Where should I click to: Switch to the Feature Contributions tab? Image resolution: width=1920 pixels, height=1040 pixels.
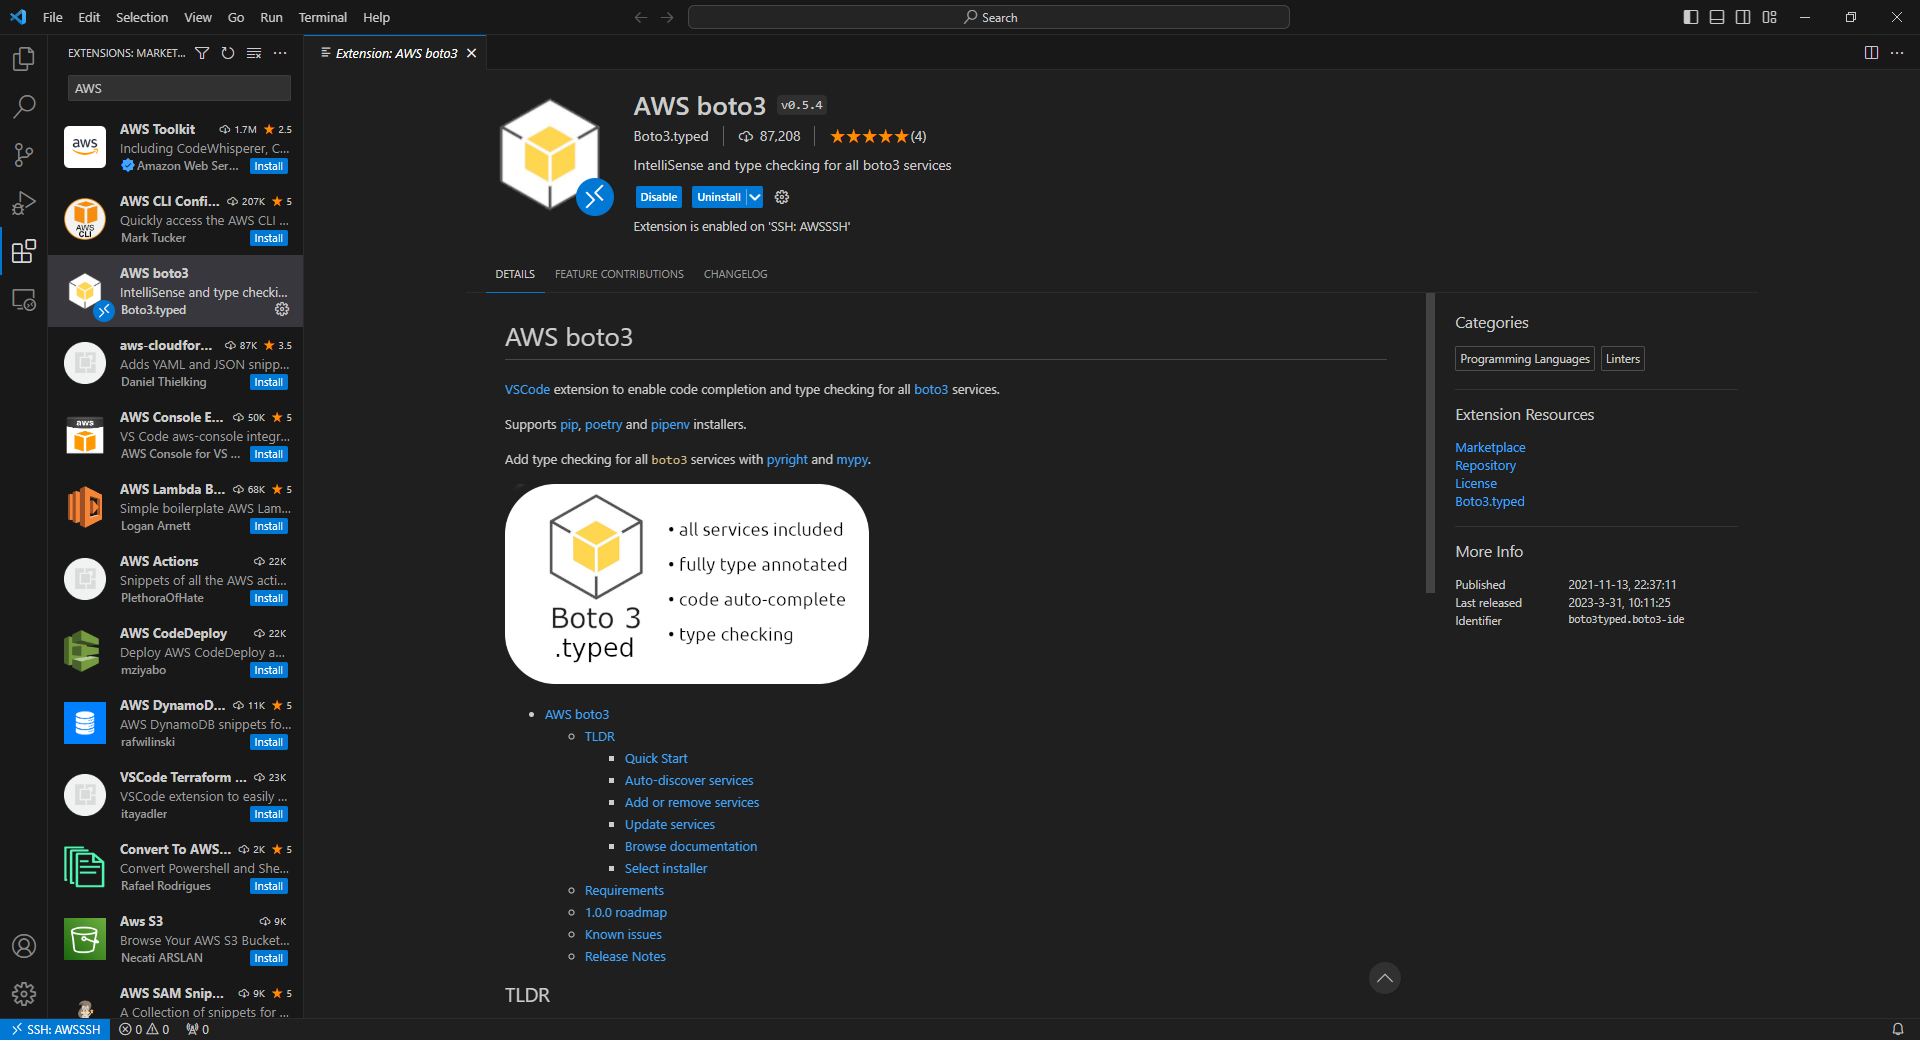[619, 274]
